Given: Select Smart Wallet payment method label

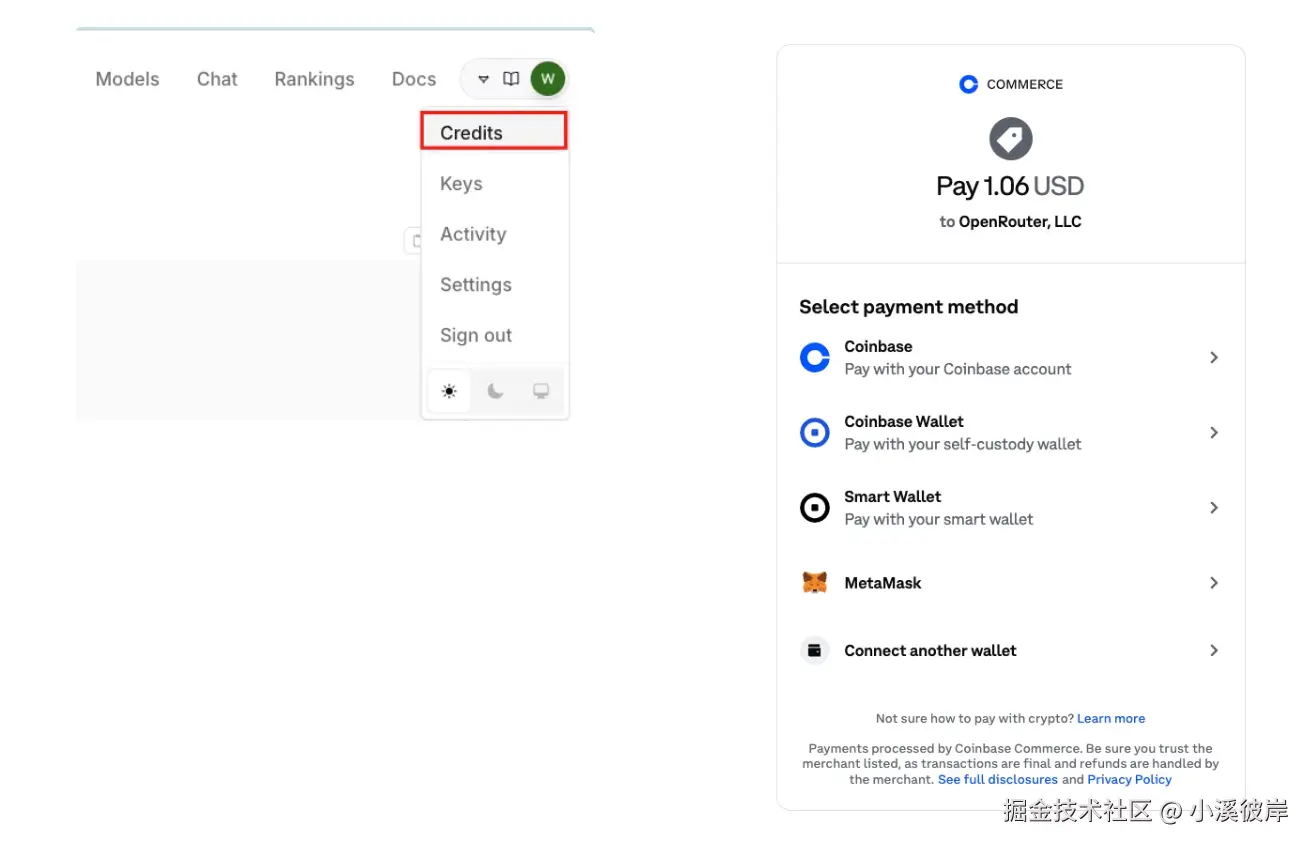Looking at the screenshot, I should point(892,496).
